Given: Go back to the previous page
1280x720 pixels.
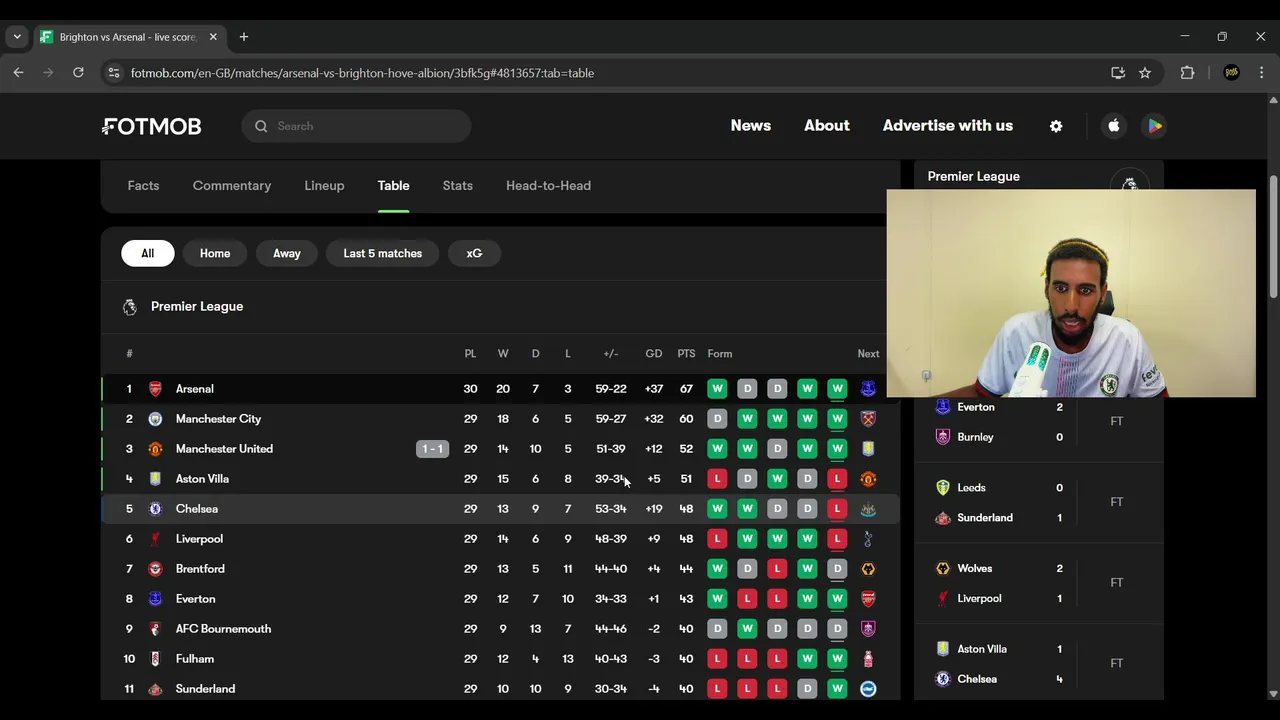Looking at the screenshot, I should click(18, 73).
